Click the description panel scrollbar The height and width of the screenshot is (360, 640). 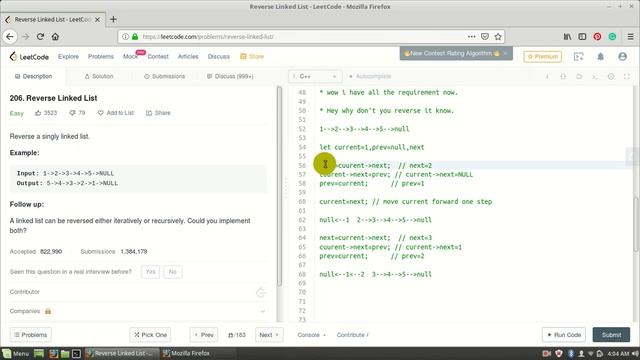pos(279,186)
